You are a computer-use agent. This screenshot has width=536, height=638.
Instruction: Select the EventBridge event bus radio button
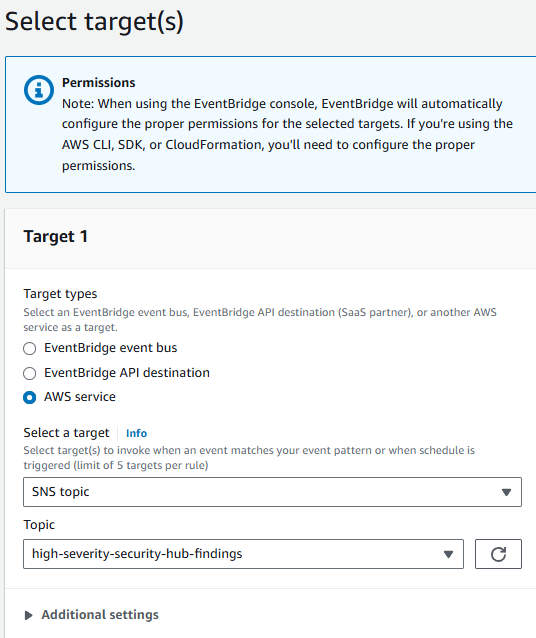click(x=29, y=348)
